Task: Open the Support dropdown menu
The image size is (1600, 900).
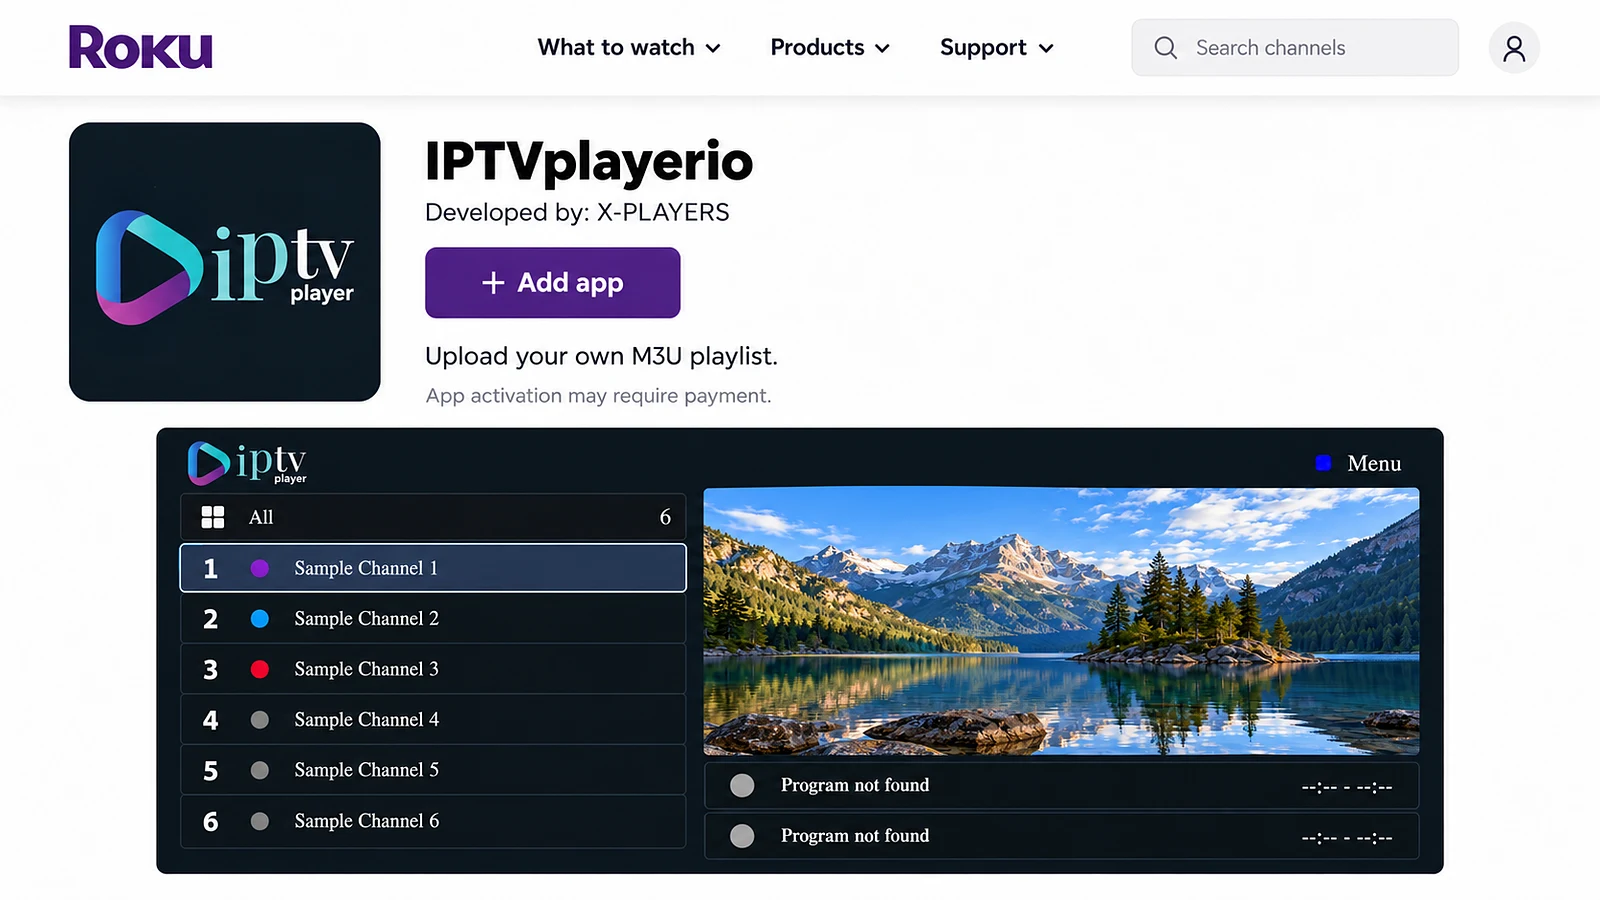Action: click(x=997, y=48)
